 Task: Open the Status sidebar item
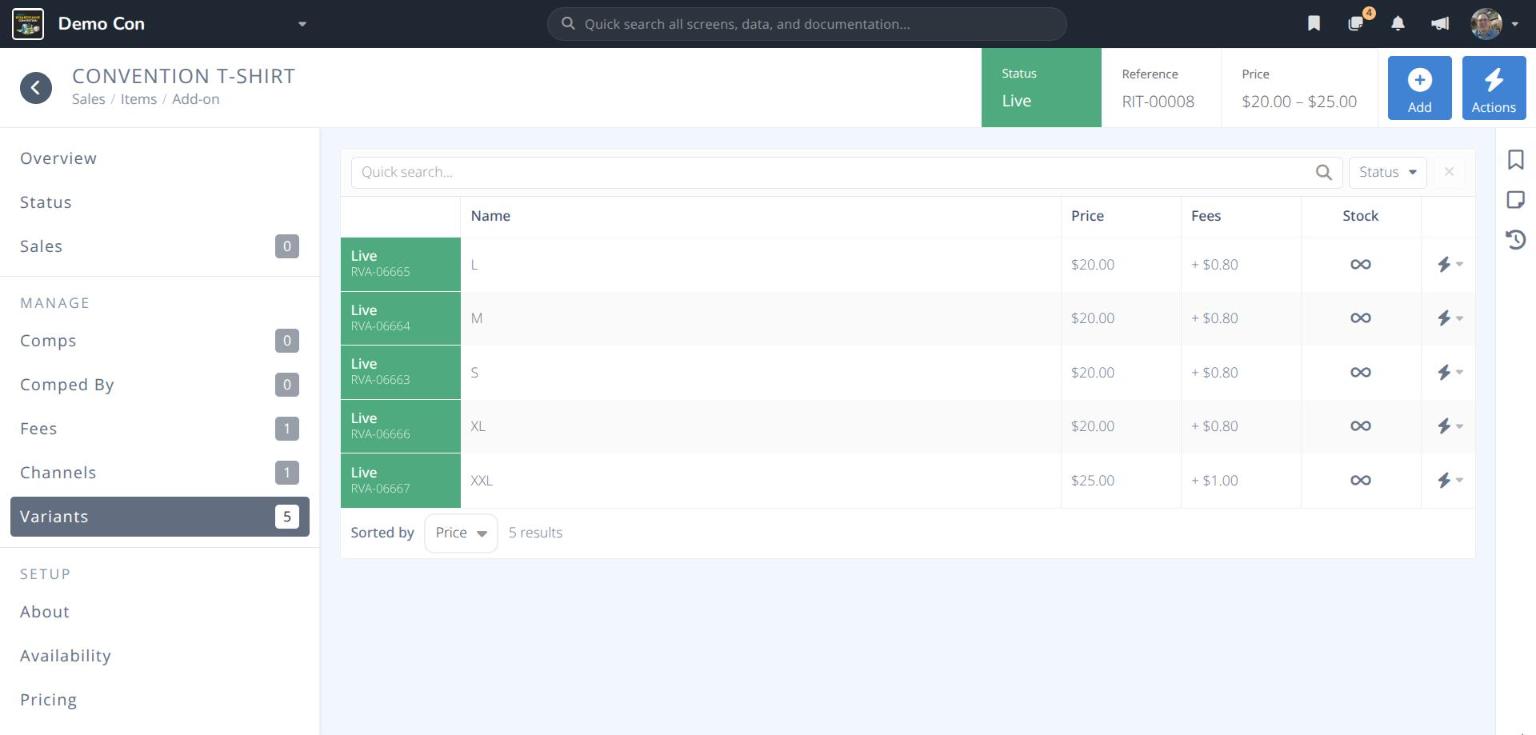[160, 202]
